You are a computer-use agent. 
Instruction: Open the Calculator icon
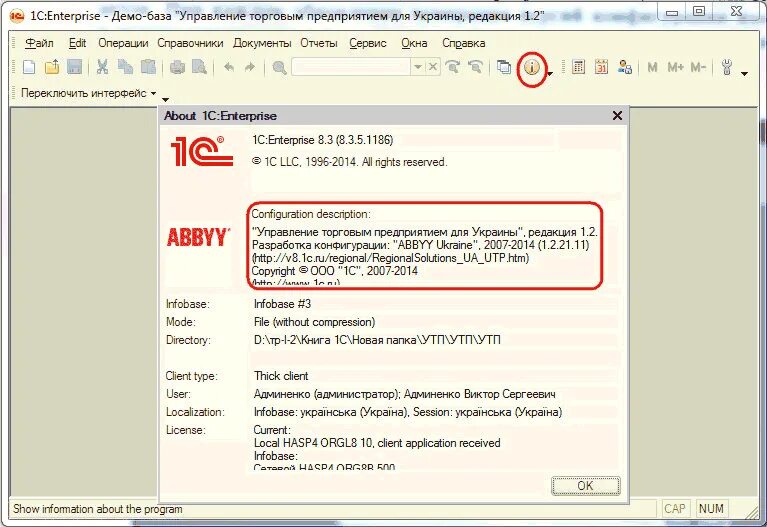tap(578, 67)
